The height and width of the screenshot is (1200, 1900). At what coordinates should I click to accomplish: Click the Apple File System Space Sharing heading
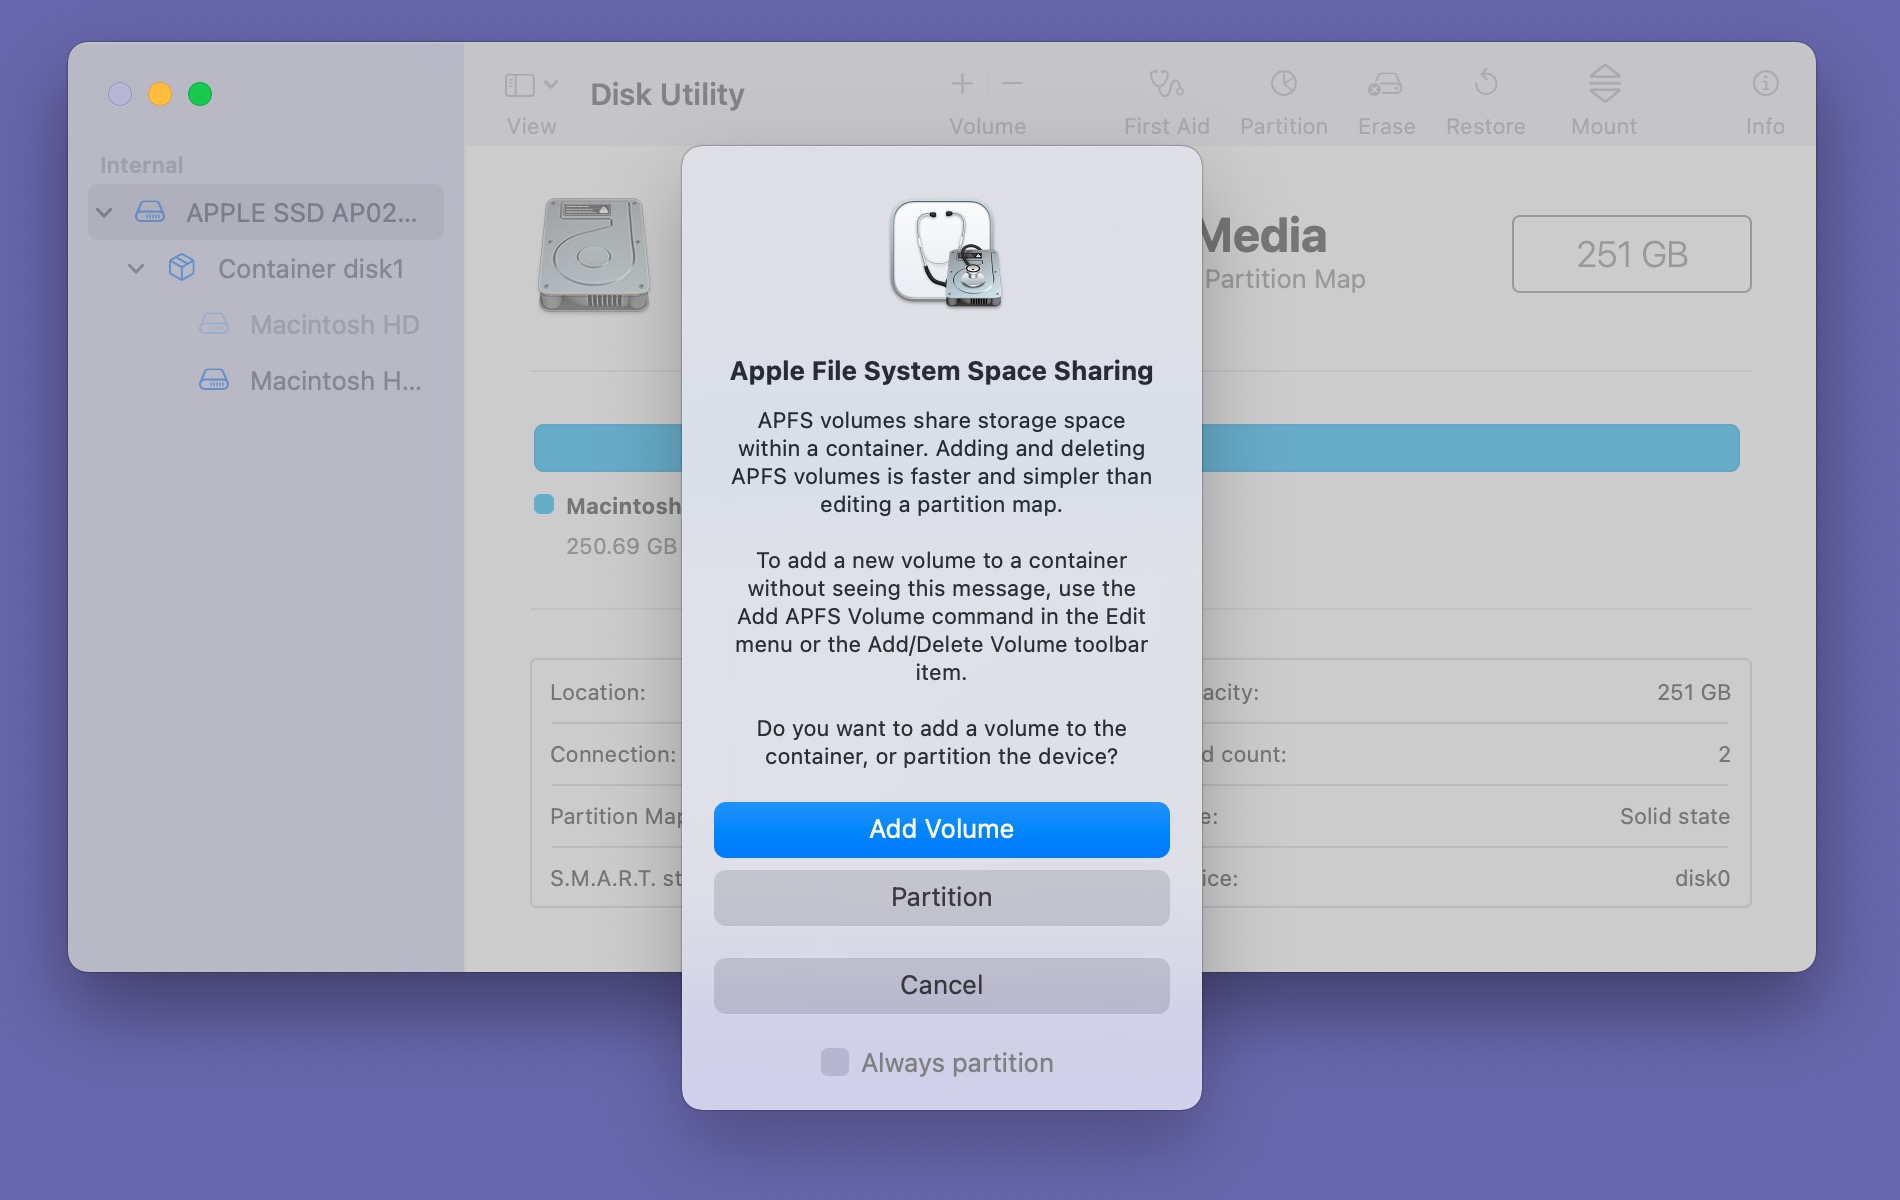click(941, 371)
